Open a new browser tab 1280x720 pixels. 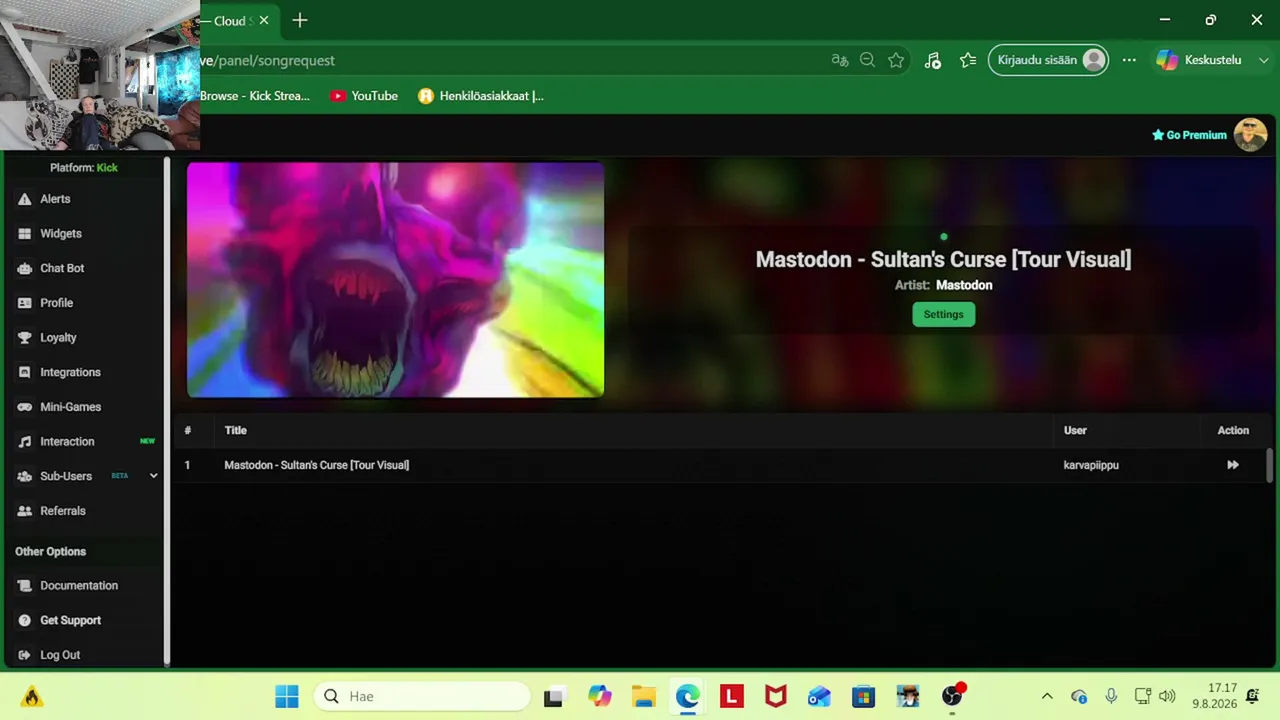pyautogui.click(x=300, y=20)
